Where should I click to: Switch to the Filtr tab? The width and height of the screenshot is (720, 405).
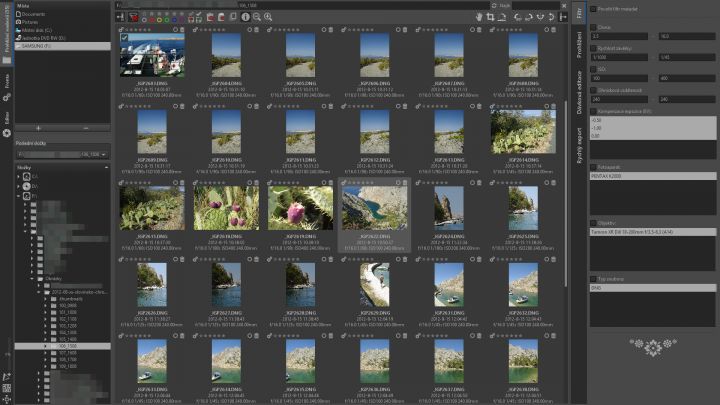tap(579, 12)
